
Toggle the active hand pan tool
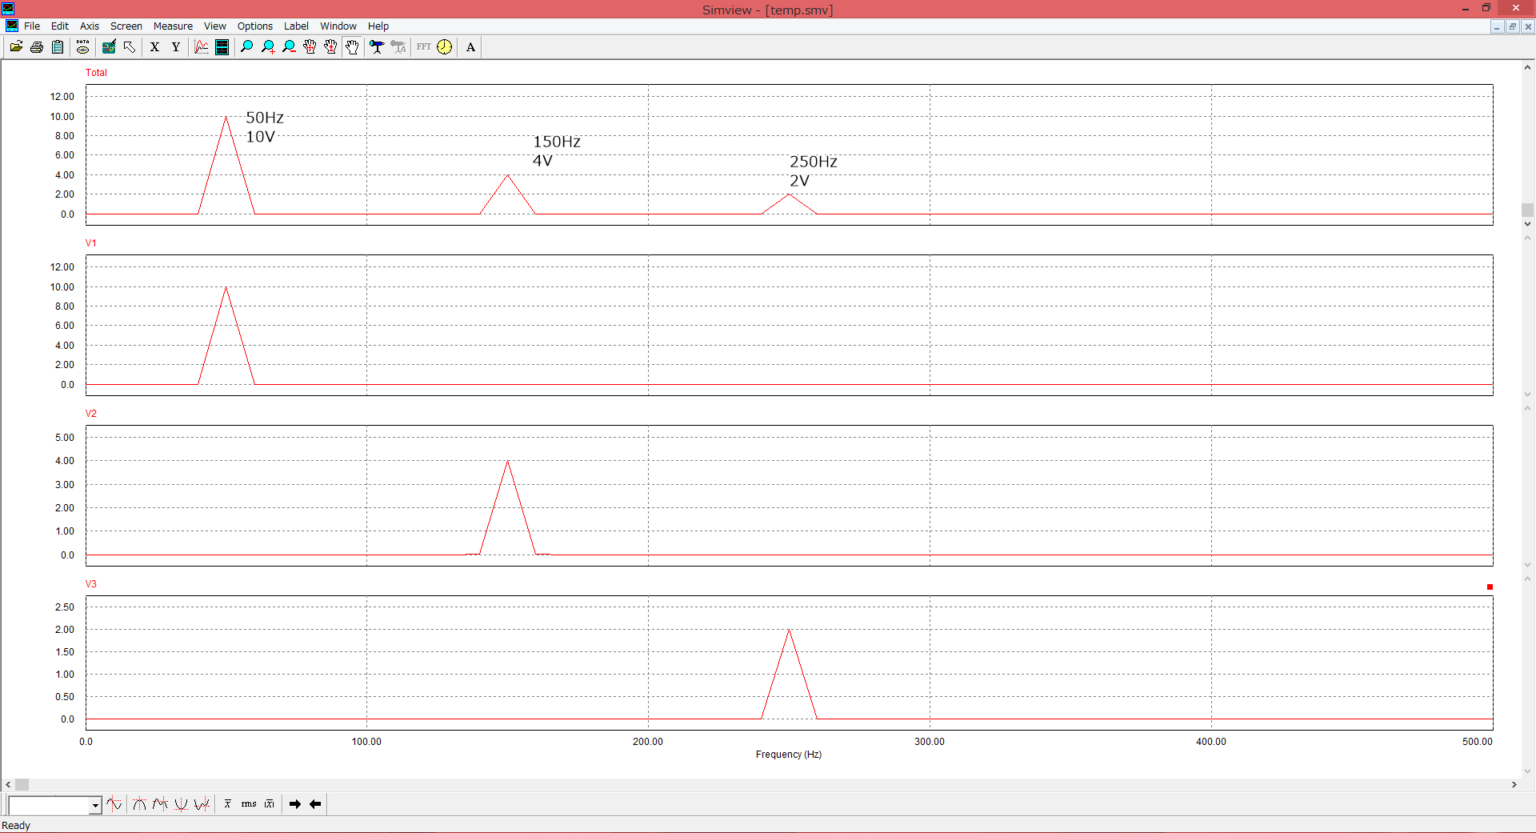(352, 47)
